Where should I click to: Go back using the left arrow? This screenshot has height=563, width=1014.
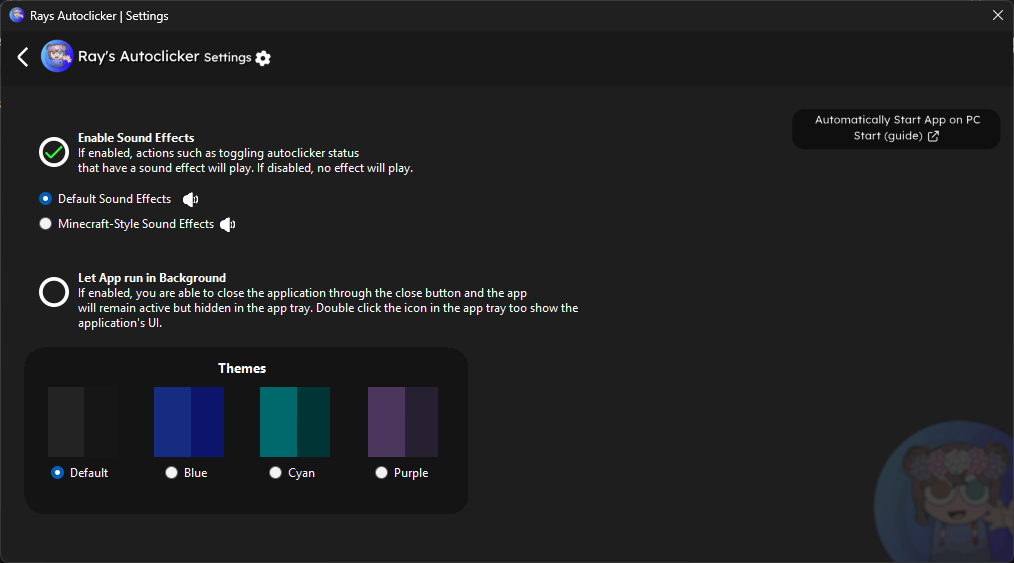pyautogui.click(x=23, y=57)
